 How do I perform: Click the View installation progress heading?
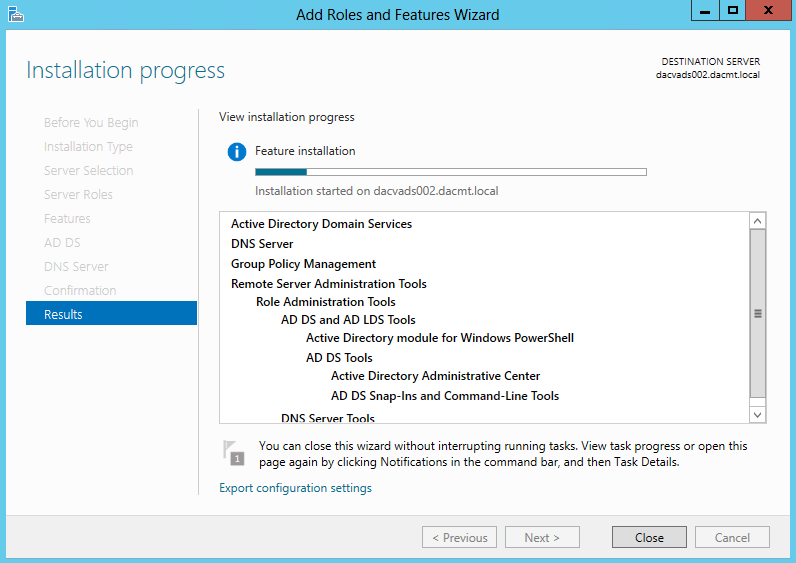coord(287,117)
